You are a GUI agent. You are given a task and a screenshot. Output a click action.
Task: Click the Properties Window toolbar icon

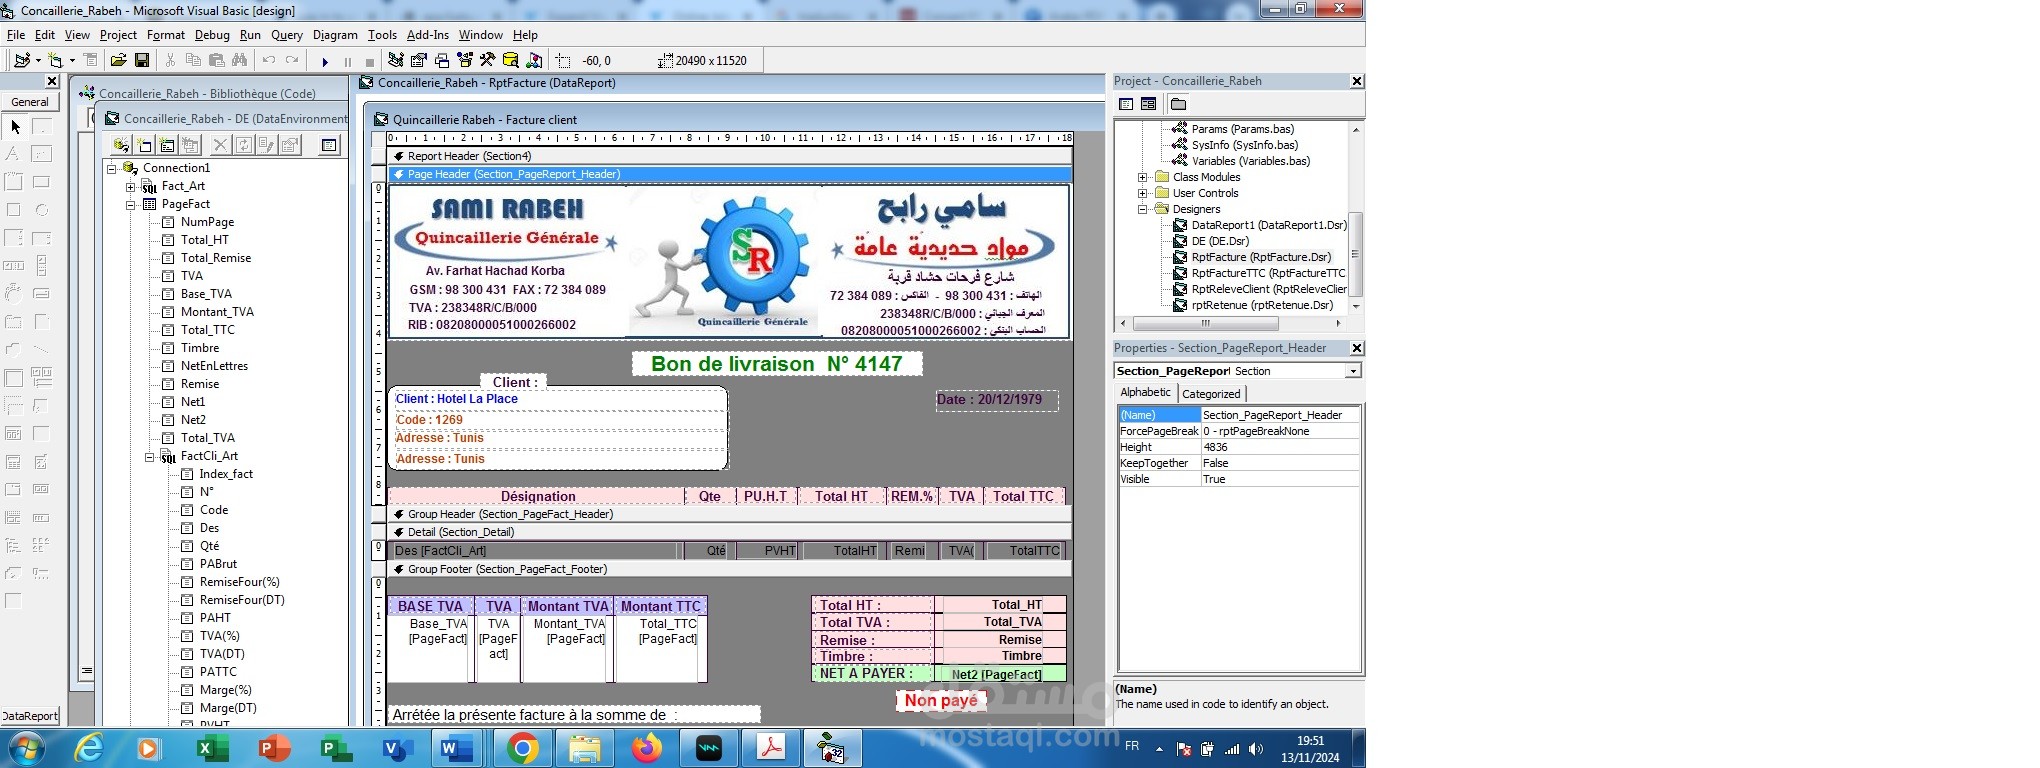pyautogui.click(x=419, y=60)
